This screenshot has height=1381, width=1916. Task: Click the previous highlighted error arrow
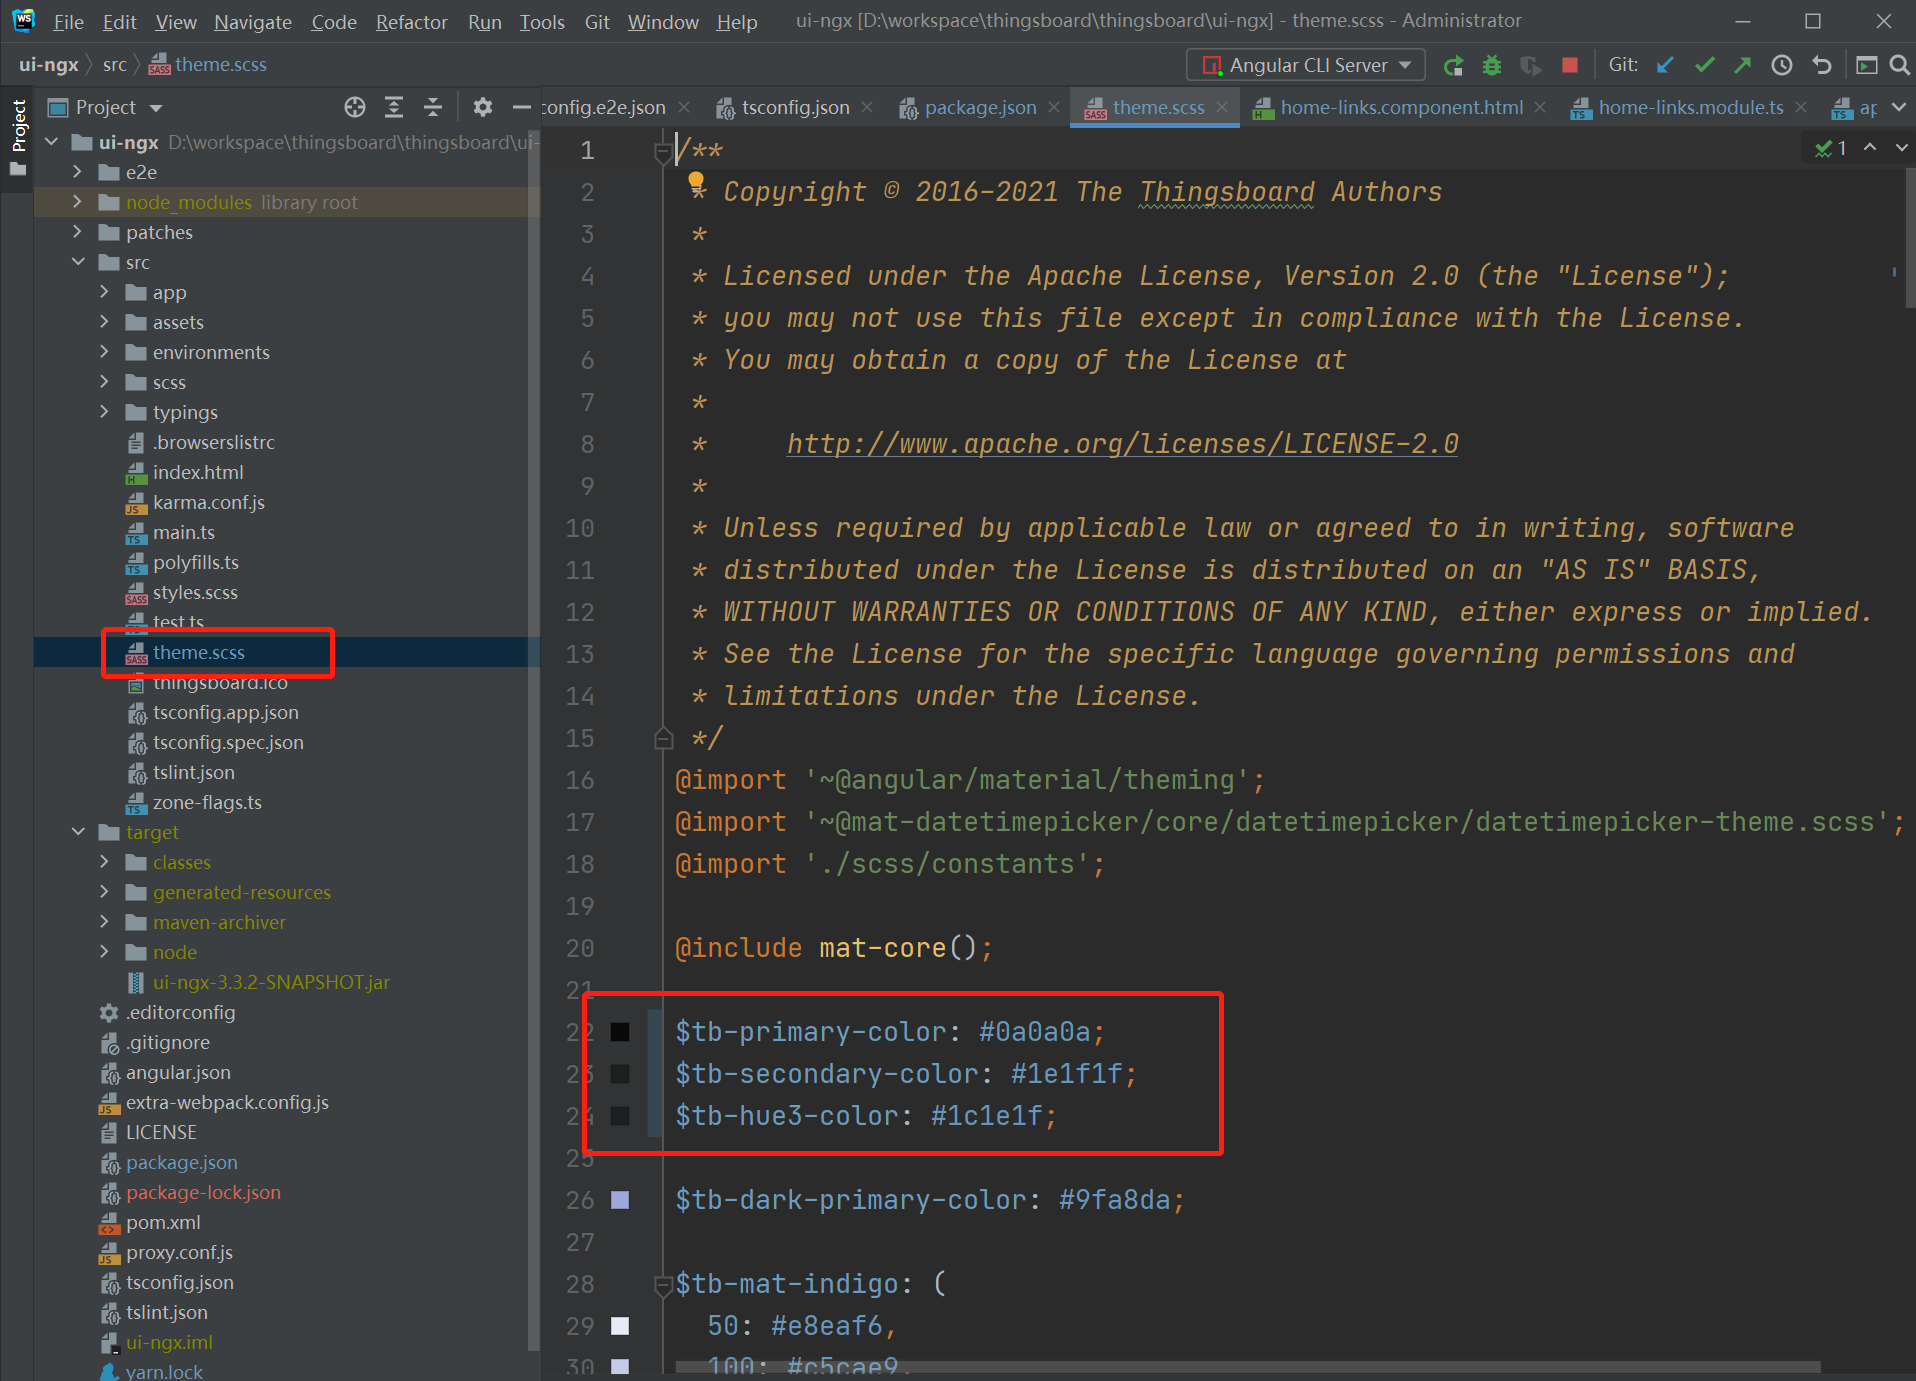pos(1870,147)
